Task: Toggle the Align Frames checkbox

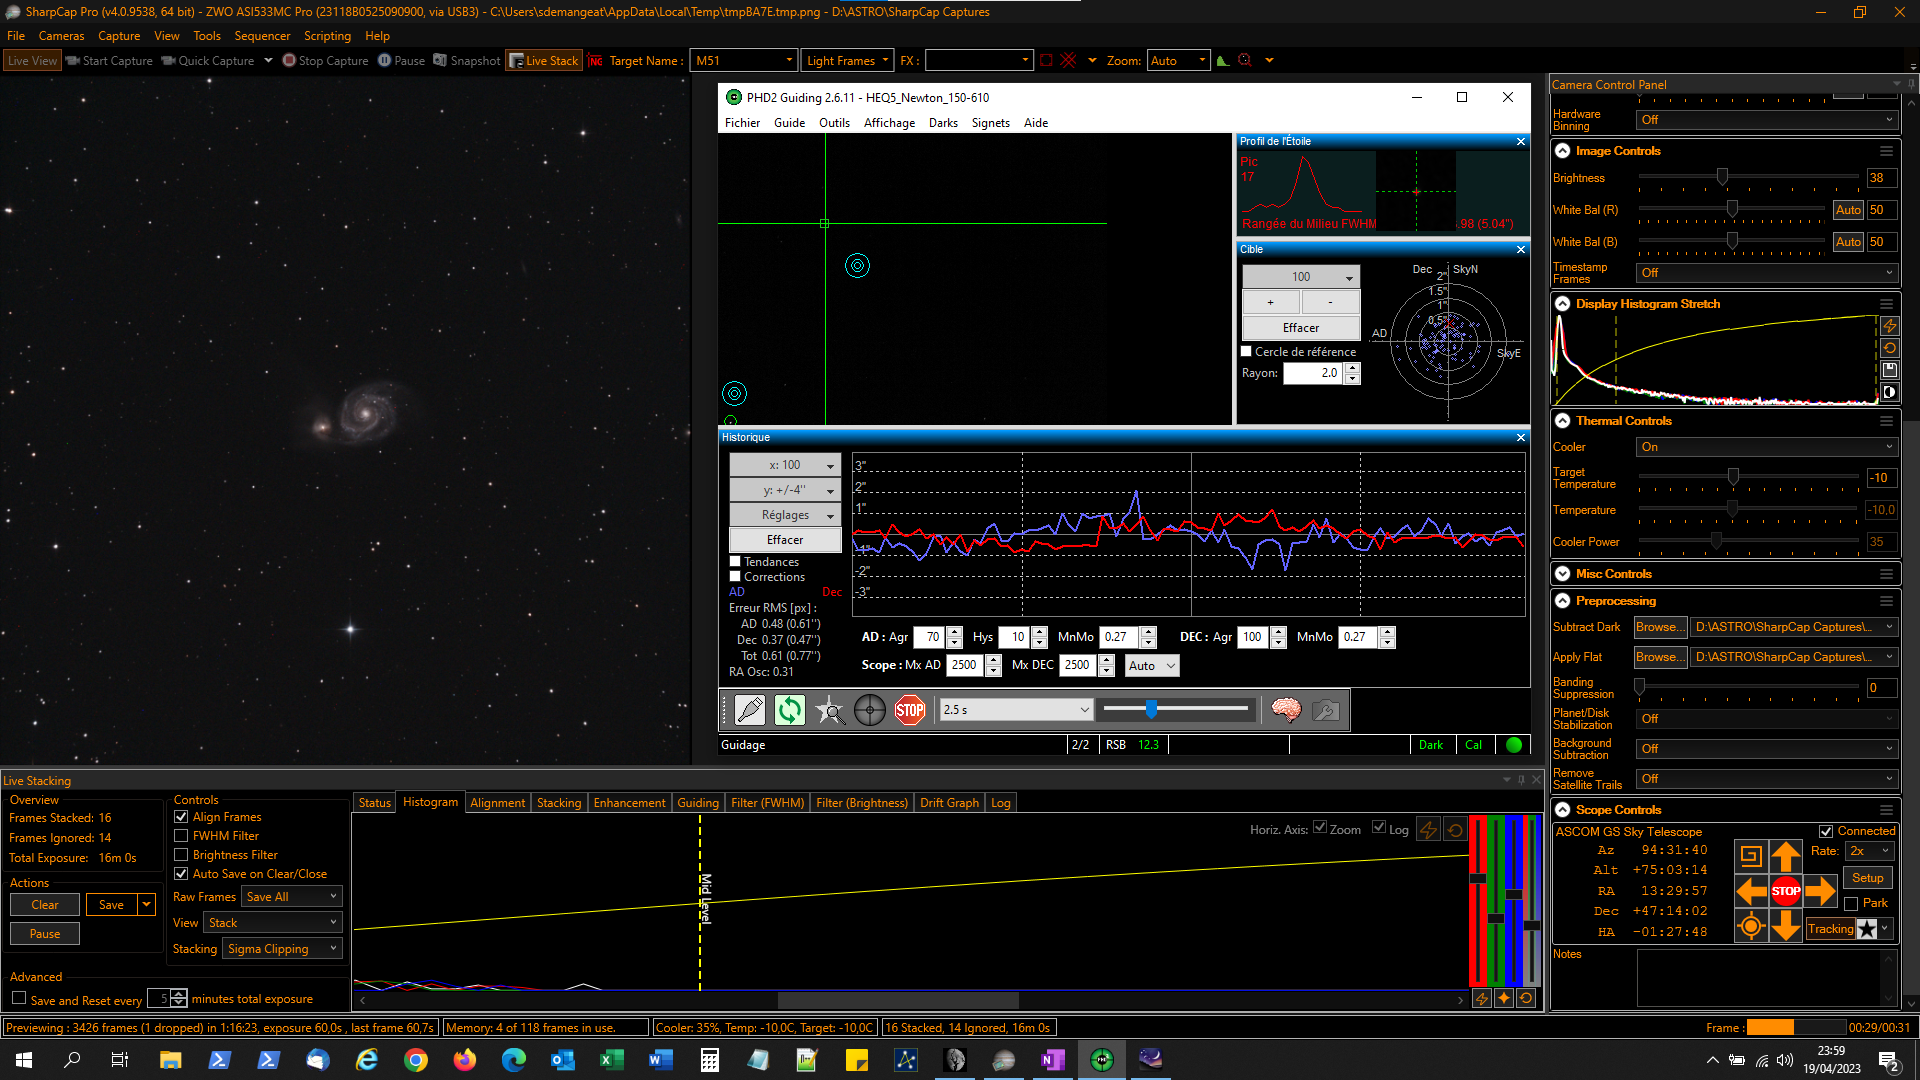Action: coord(181,817)
